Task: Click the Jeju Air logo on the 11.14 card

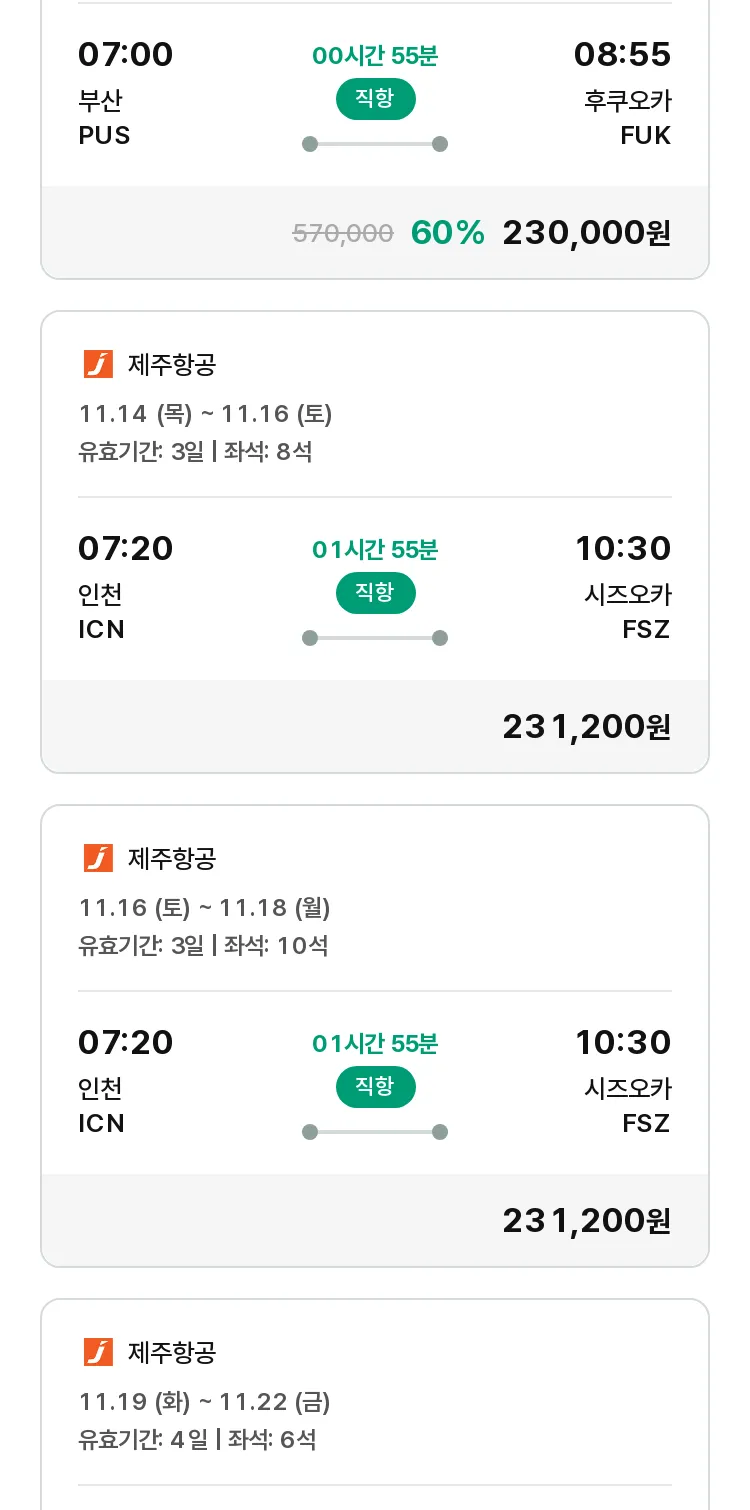Action: pos(98,364)
